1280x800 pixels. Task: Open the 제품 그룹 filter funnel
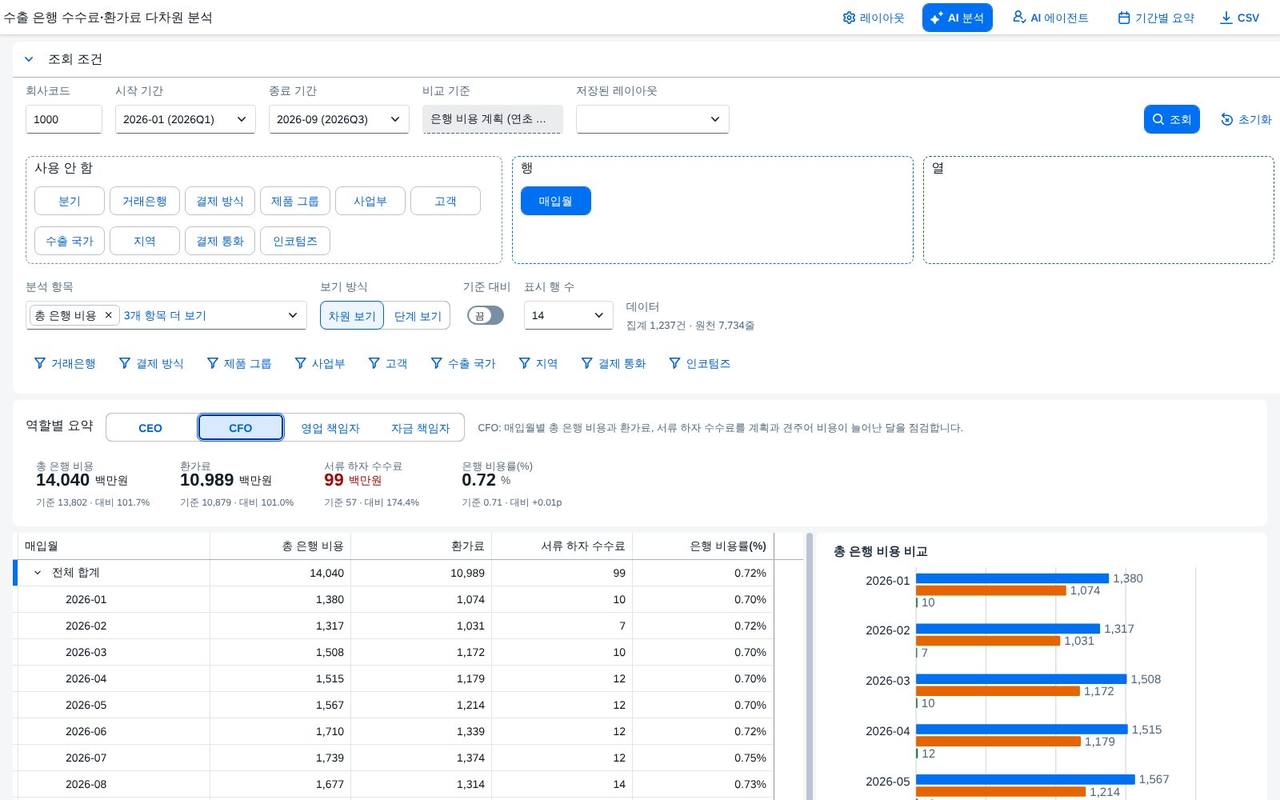pyautogui.click(x=239, y=364)
